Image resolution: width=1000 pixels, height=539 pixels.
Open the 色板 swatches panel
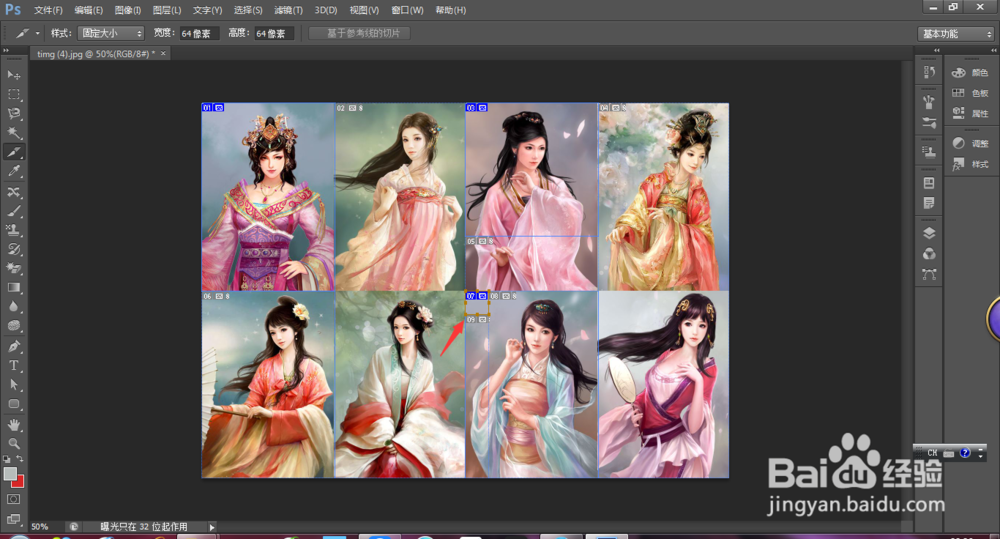[970, 93]
